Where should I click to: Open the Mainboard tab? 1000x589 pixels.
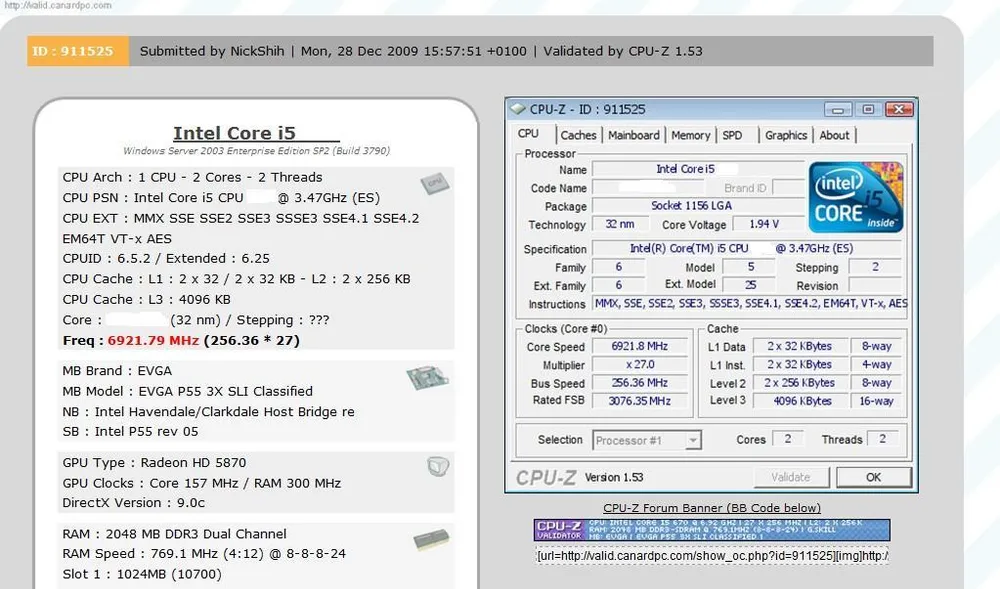(633, 135)
